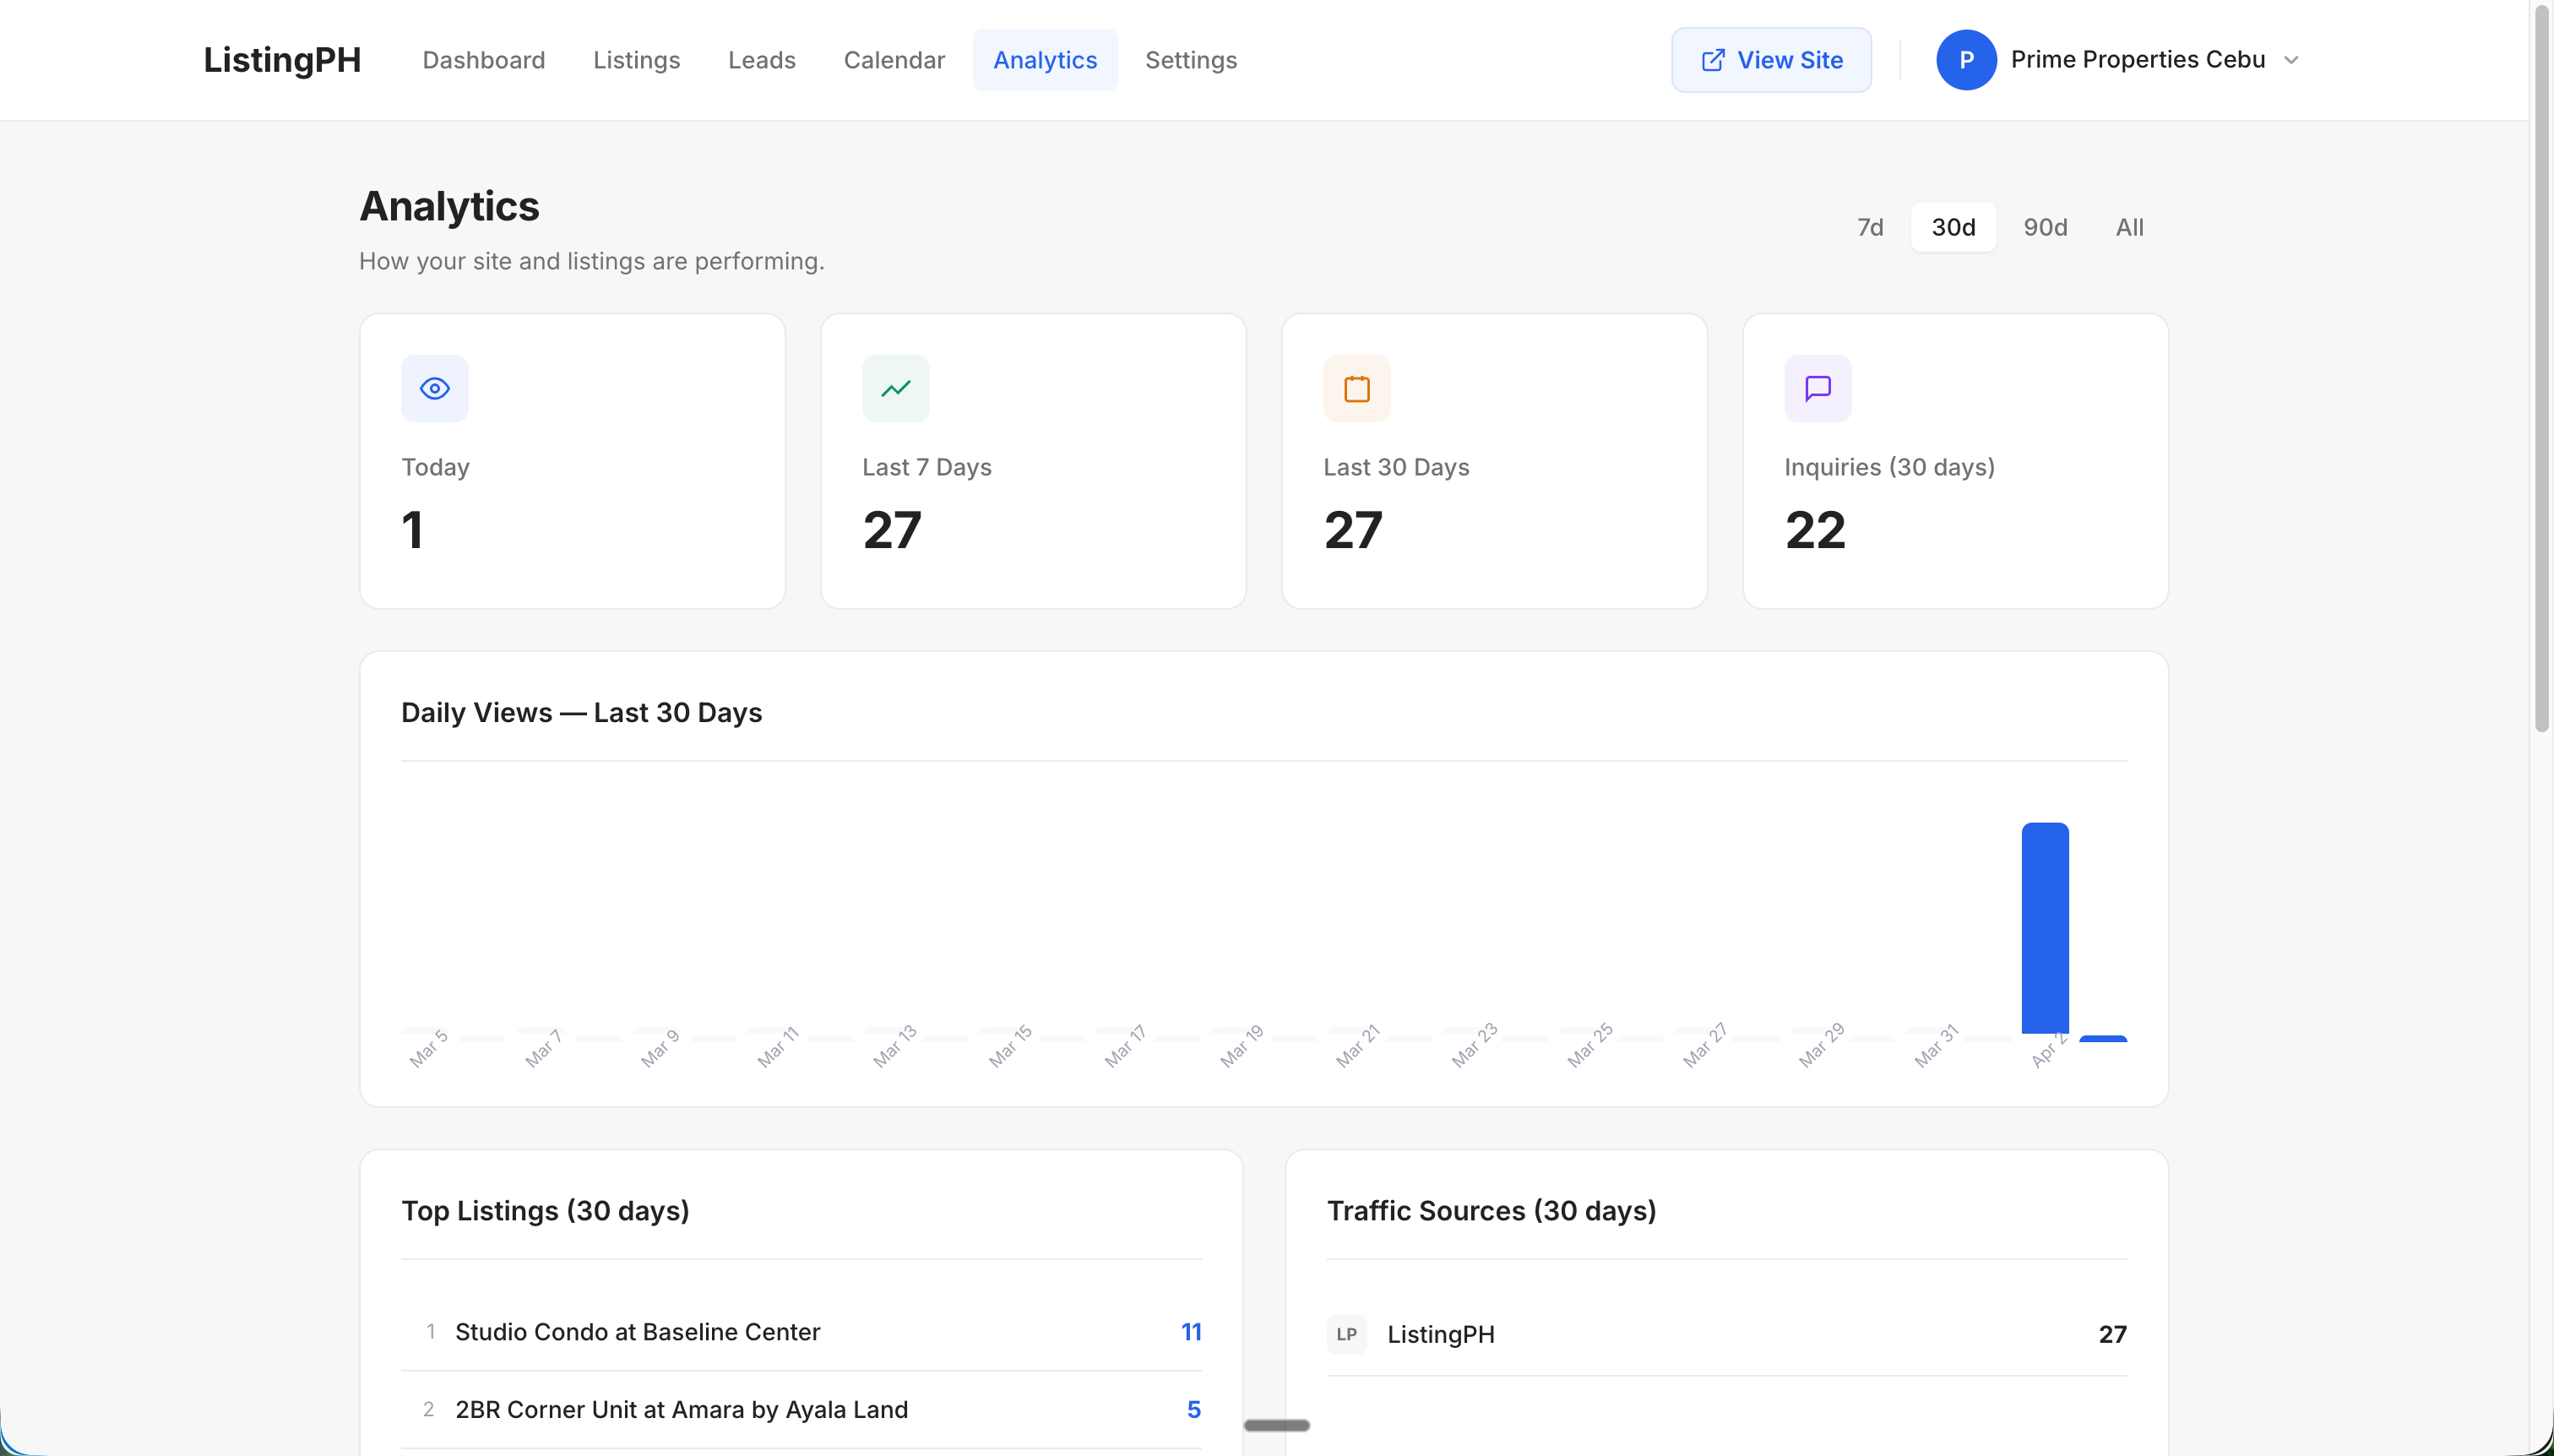Click the chat bubble icon for Inquiries
The image size is (2554, 1456).
(1817, 388)
